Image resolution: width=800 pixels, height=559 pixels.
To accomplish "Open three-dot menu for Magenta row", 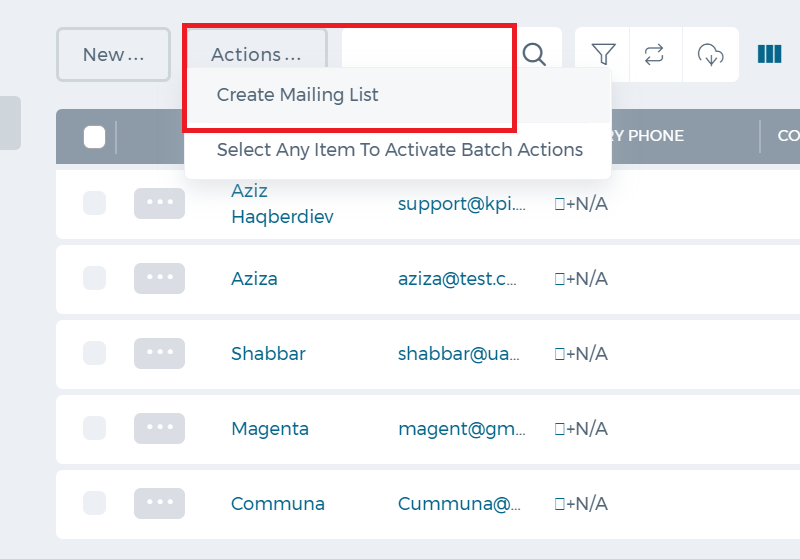I will coord(159,428).
